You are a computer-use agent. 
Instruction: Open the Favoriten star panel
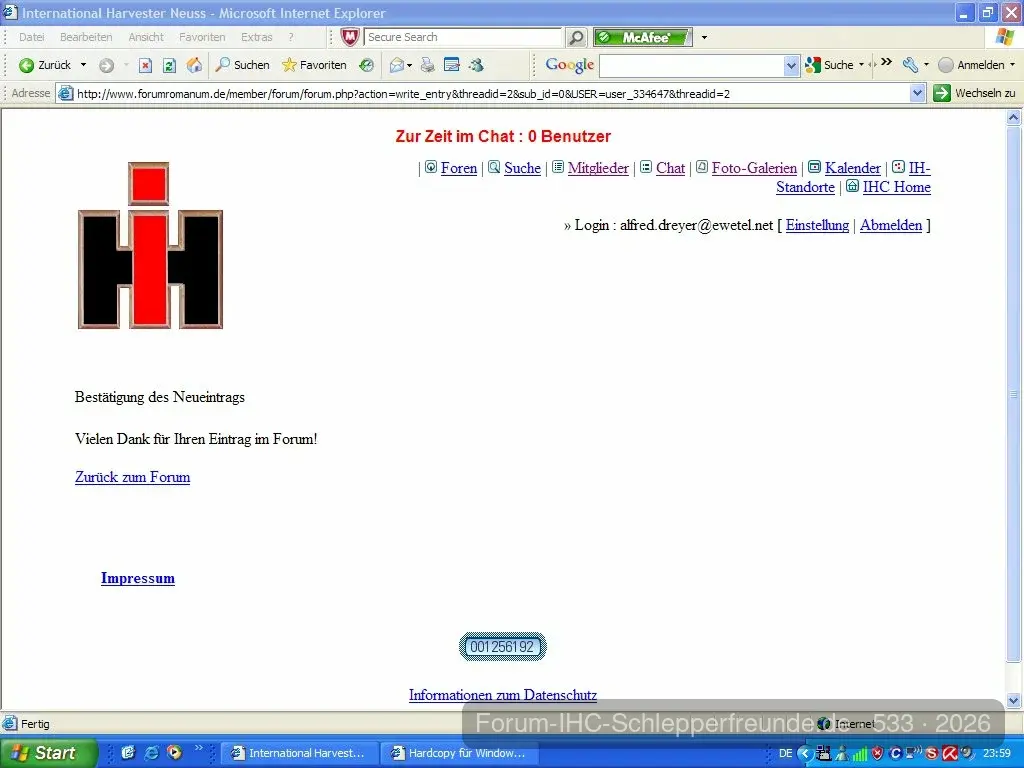point(314,65)
